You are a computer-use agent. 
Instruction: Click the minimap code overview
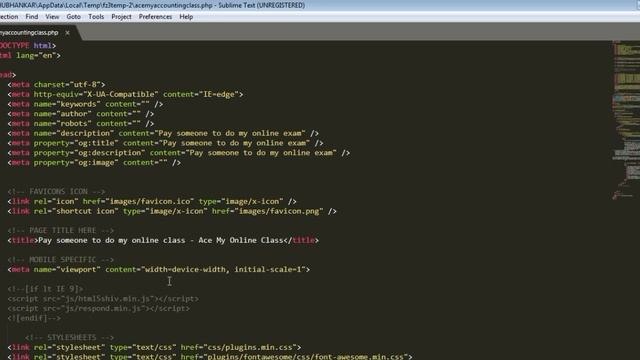pos(626,120)
